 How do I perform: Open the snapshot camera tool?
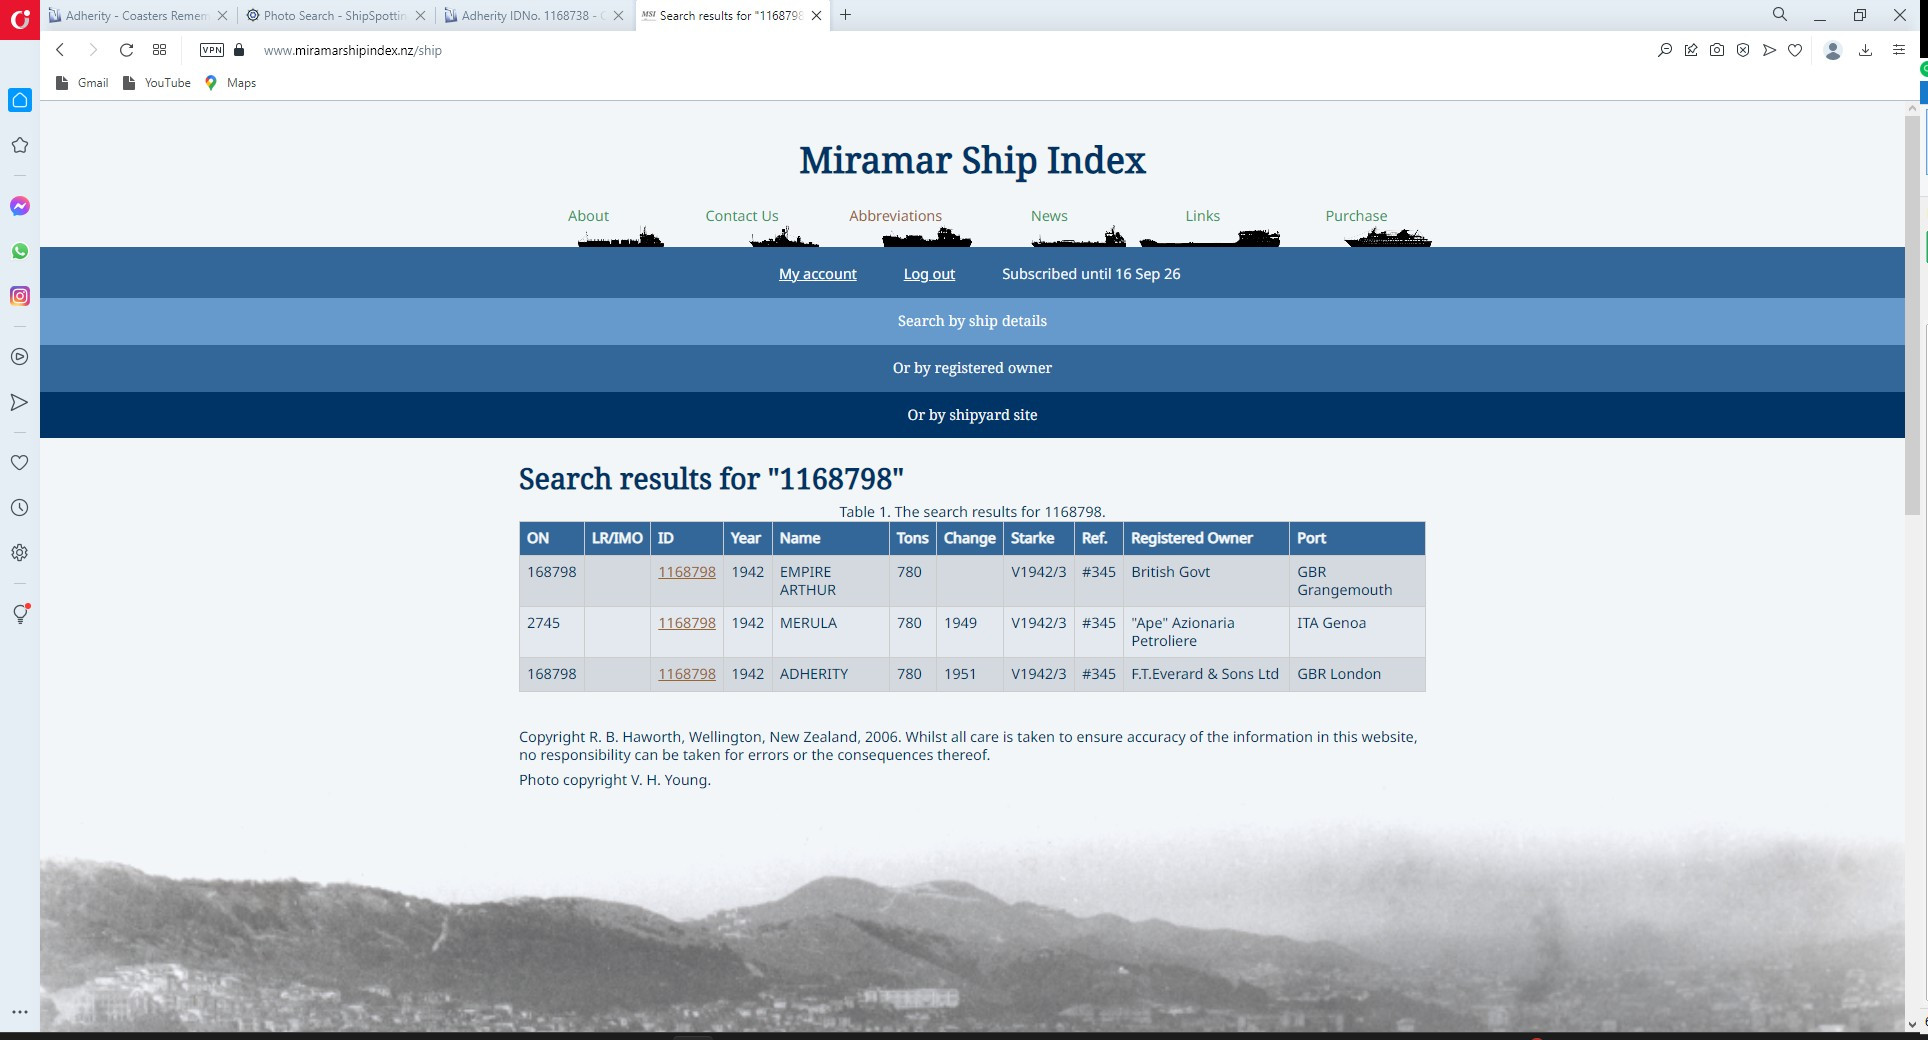1717,50
